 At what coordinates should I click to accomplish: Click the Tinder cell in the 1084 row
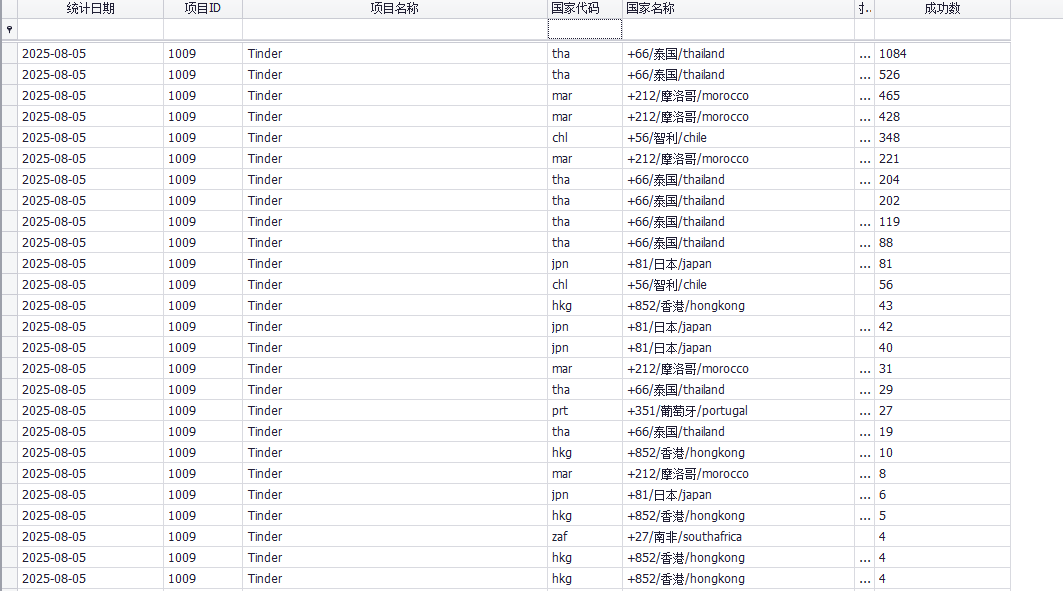point(395,54)
